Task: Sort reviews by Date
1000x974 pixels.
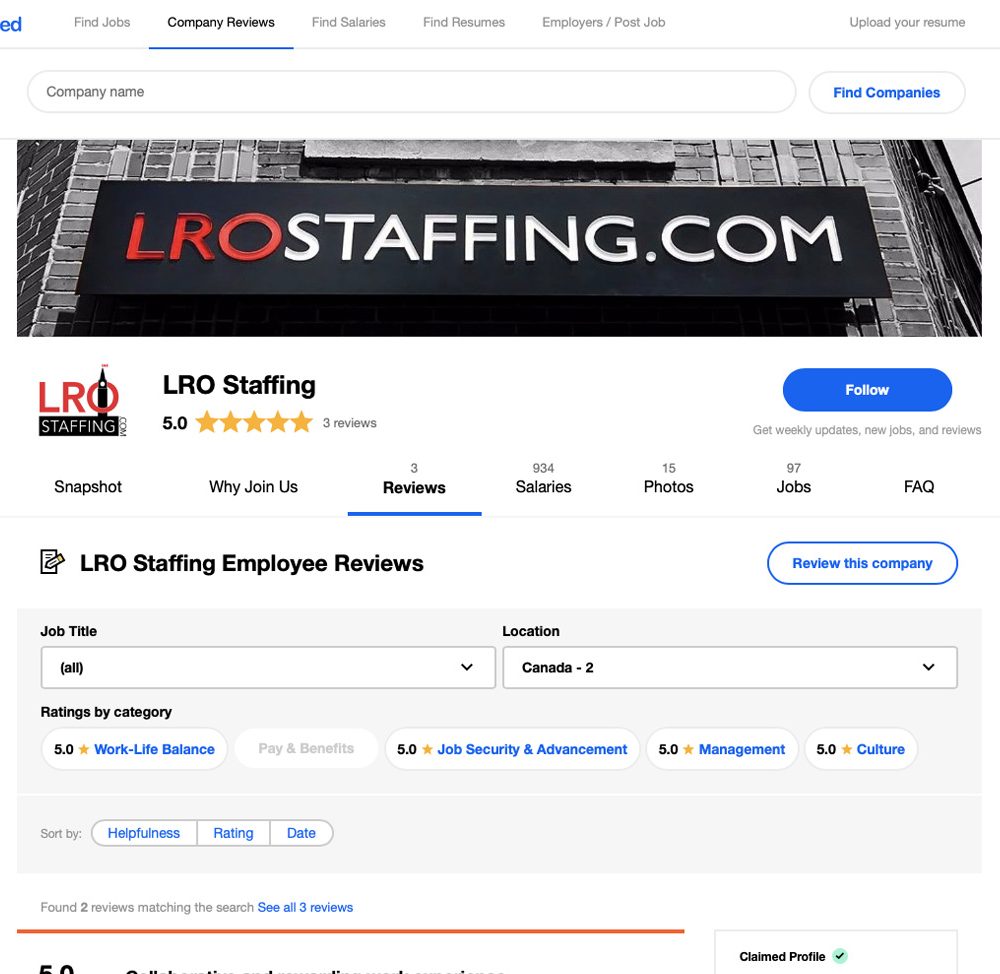Action: [301, 833]
